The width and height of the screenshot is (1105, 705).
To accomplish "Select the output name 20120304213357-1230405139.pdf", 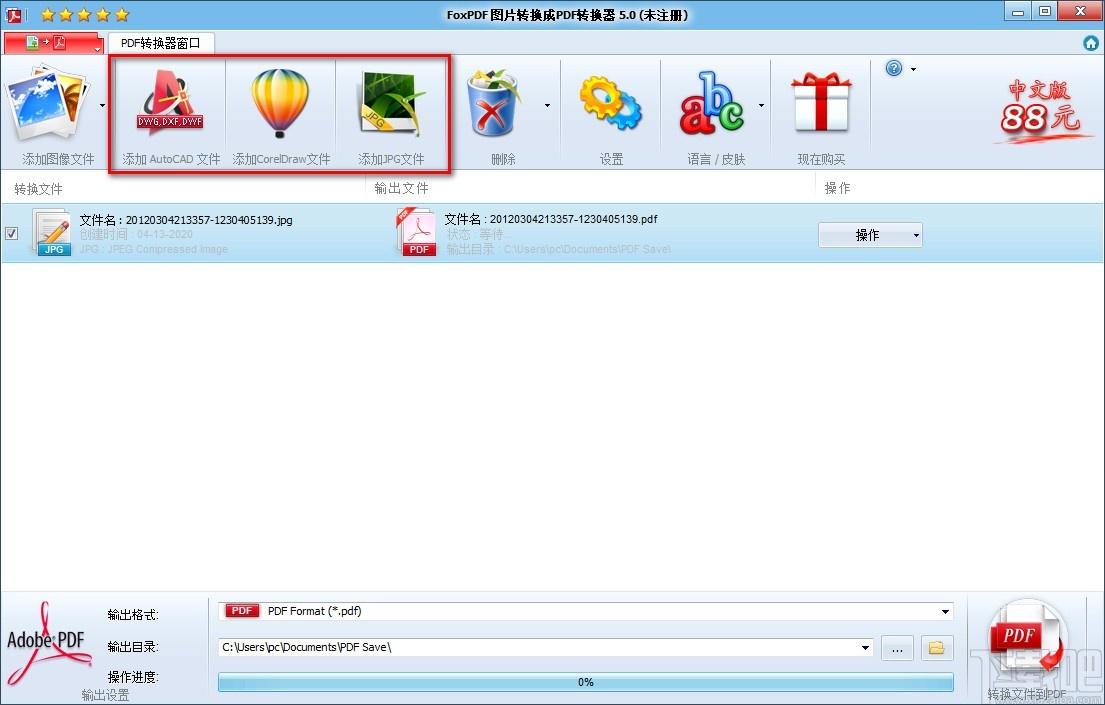I will click(x=573, y=219).
